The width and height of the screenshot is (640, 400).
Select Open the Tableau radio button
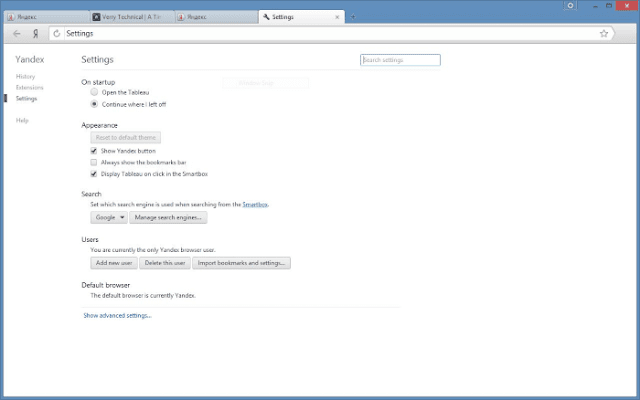pyautogui.click(x=94, y=92)
